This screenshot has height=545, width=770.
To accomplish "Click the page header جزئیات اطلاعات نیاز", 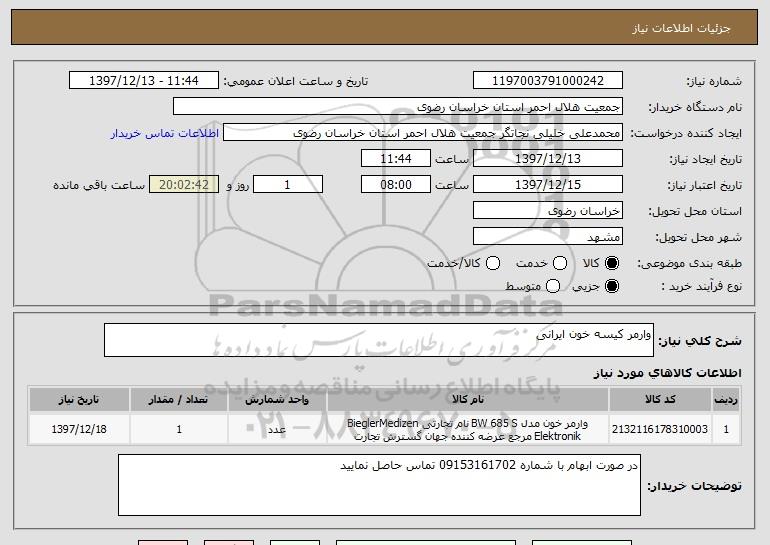I will point(681,28).
